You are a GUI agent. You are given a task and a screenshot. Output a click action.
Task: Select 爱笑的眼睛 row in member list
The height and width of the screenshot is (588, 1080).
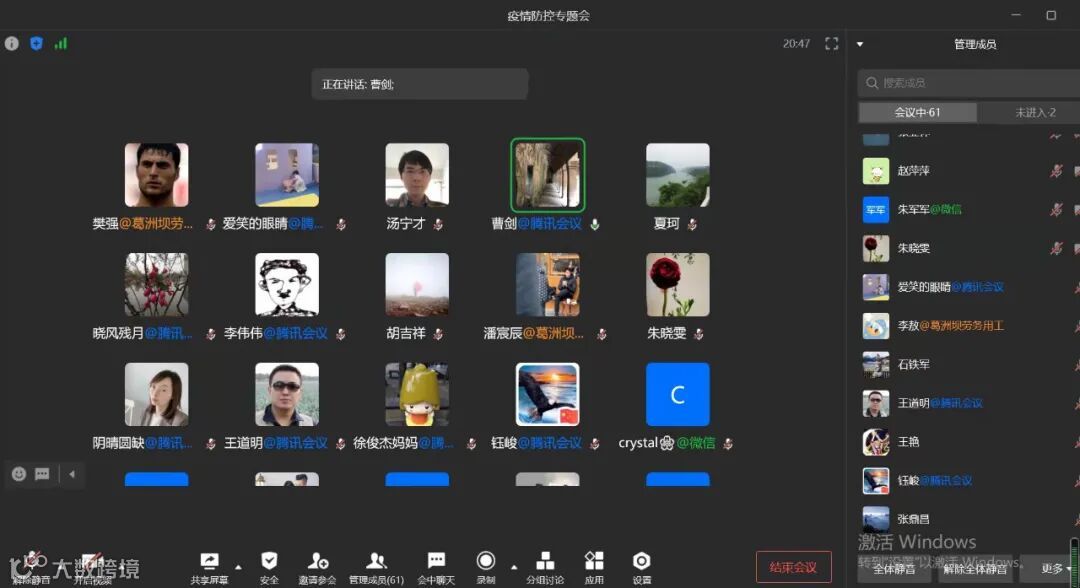tap(968, 287)
